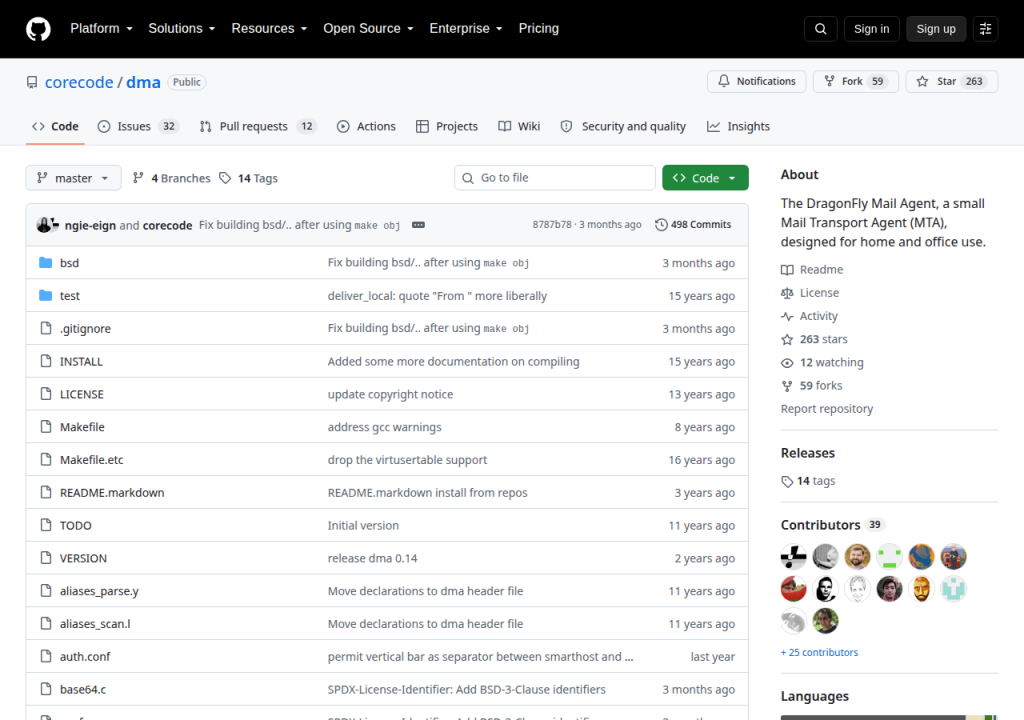Screen dimensions: 1024x720
Task: Open the Insights tab
Action: coord(739,126)
